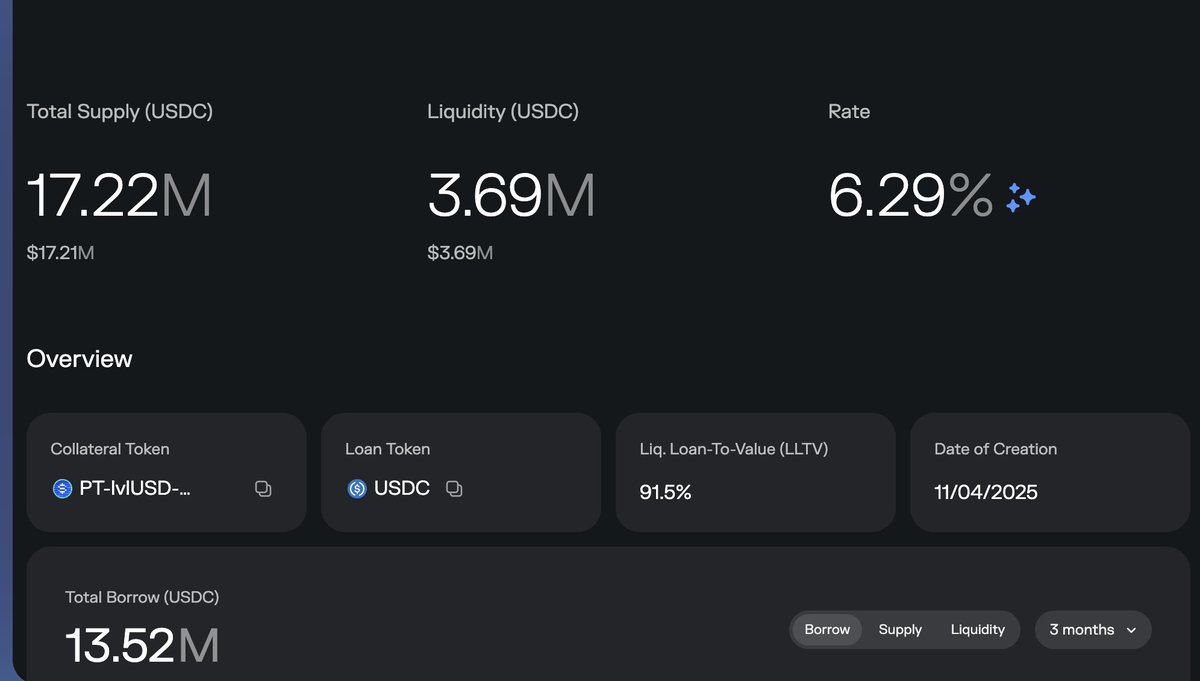The width and height of the screenshot is (1200, 681).
Task: Click the chevron arrow in timeframe selector
Action: (x=1132, y=631)
